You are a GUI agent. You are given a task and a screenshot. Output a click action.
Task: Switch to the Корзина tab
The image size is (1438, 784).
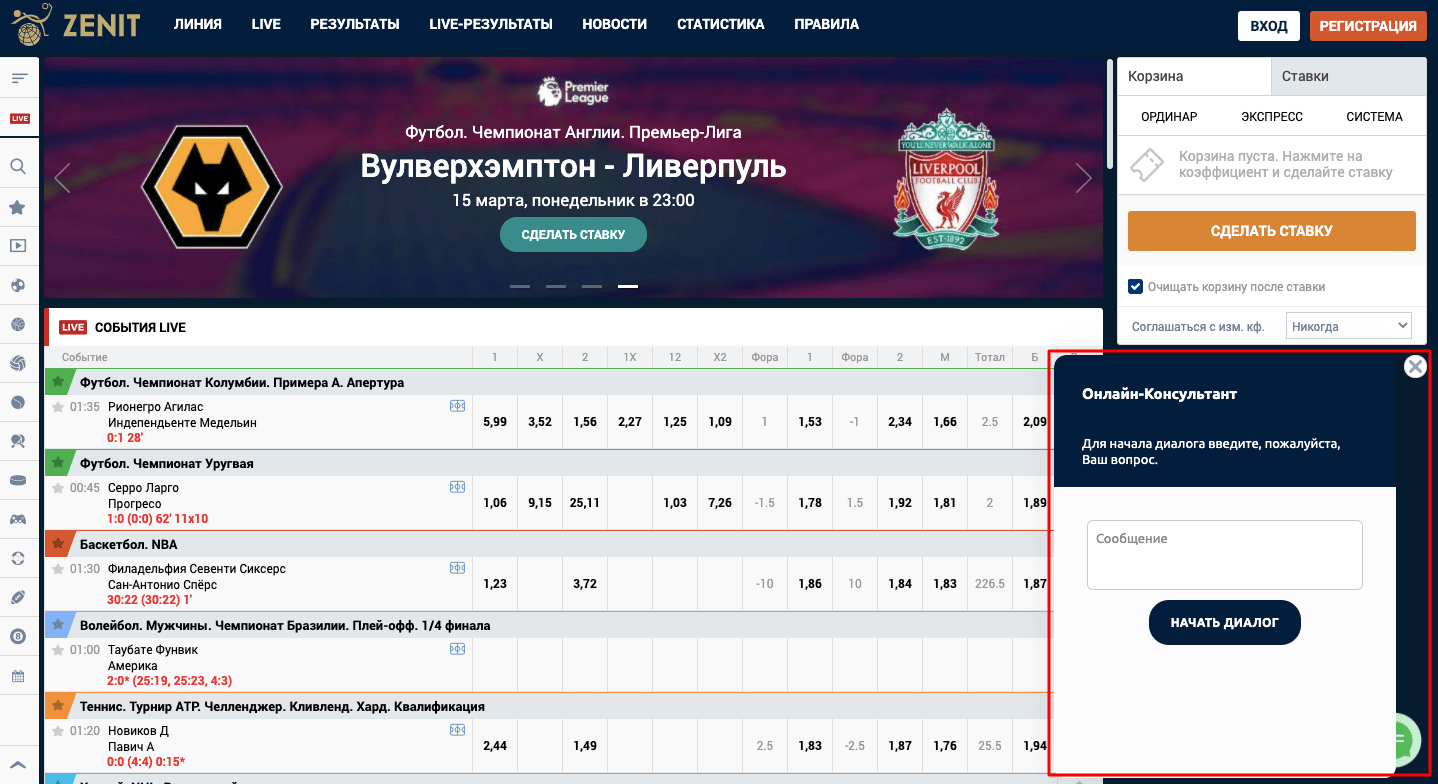(x=1194, y=76)
